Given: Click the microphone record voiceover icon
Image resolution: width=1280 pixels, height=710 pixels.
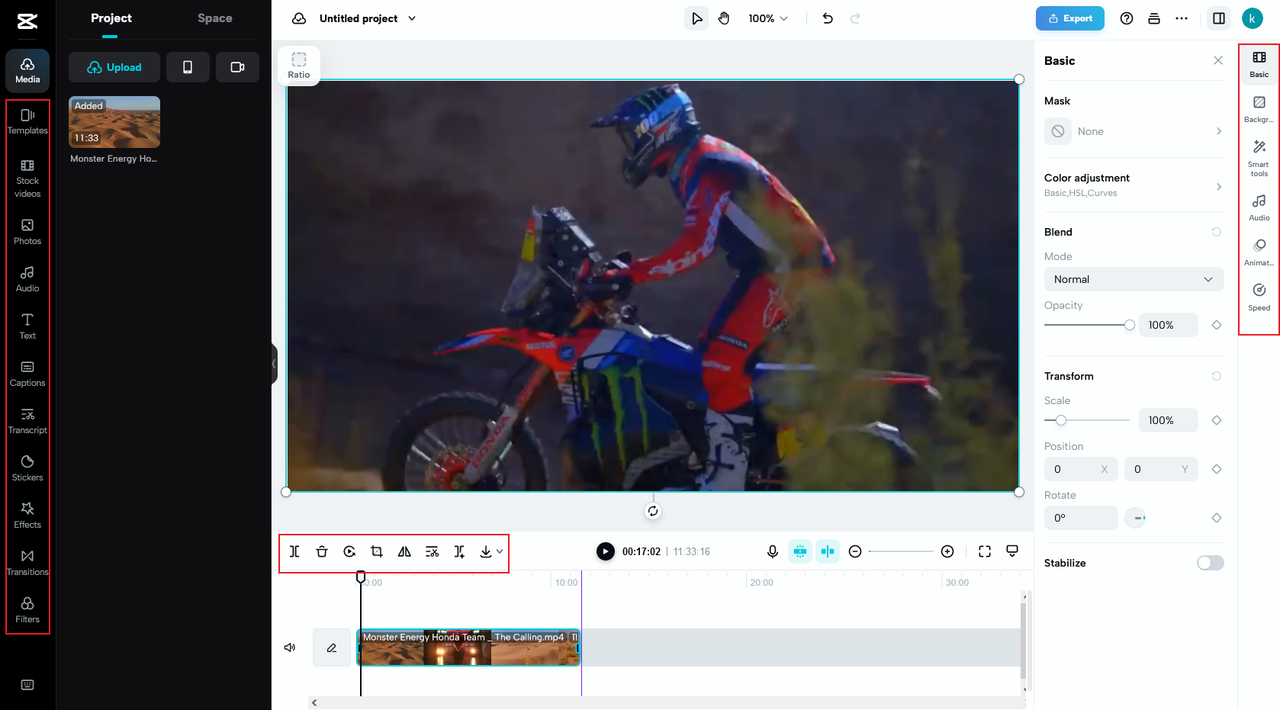Looking at the screenshot, I should pyautogui.click(x=772, y=551).
